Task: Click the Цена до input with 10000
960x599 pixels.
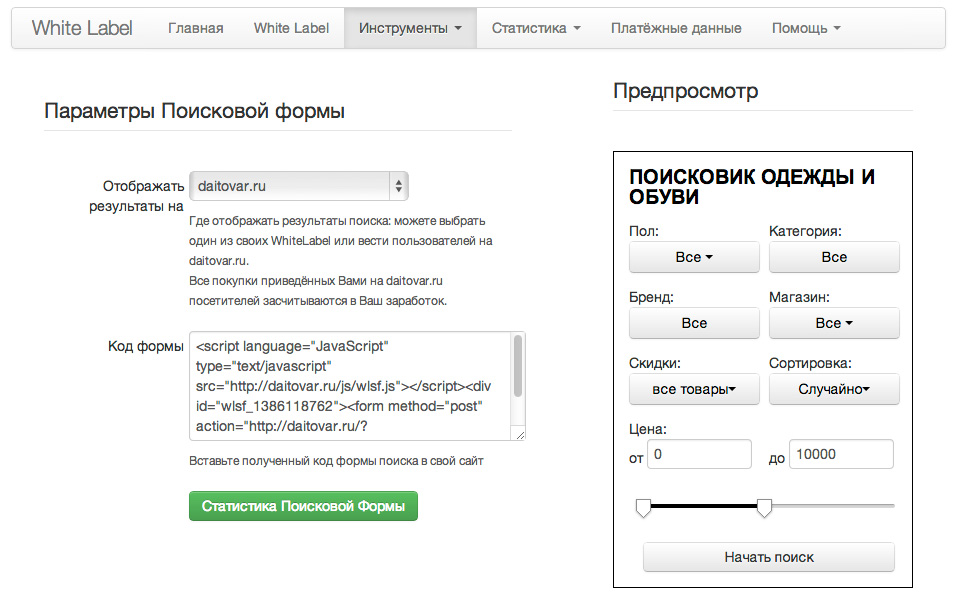Action: (841, 454)
